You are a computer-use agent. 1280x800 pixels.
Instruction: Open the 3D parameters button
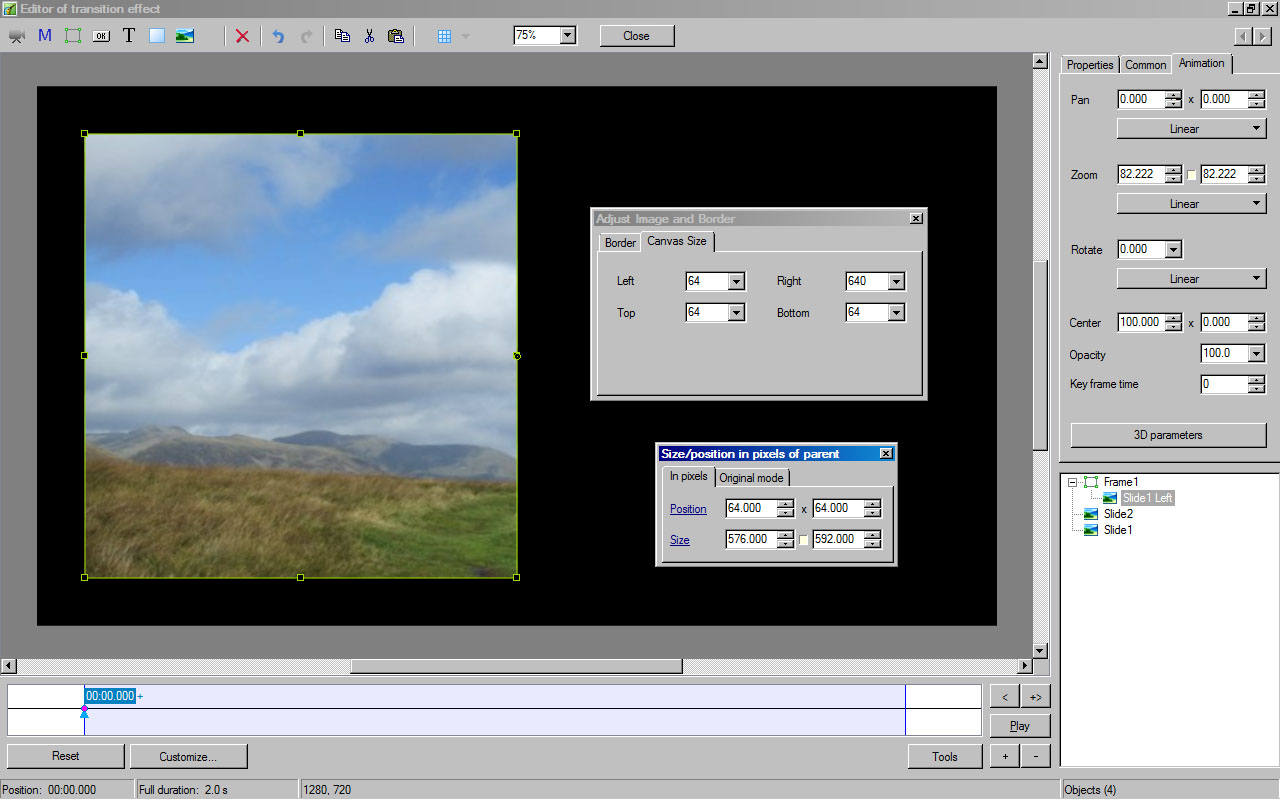1168,435
